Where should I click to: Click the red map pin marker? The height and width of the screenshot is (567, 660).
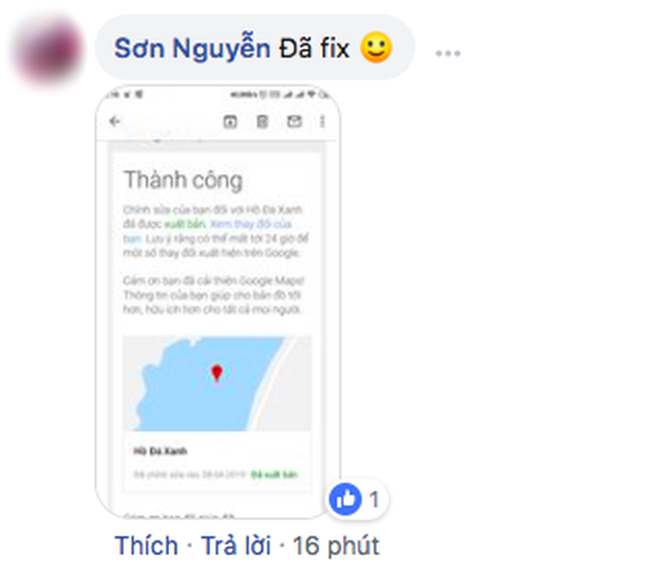pos(217,373)
